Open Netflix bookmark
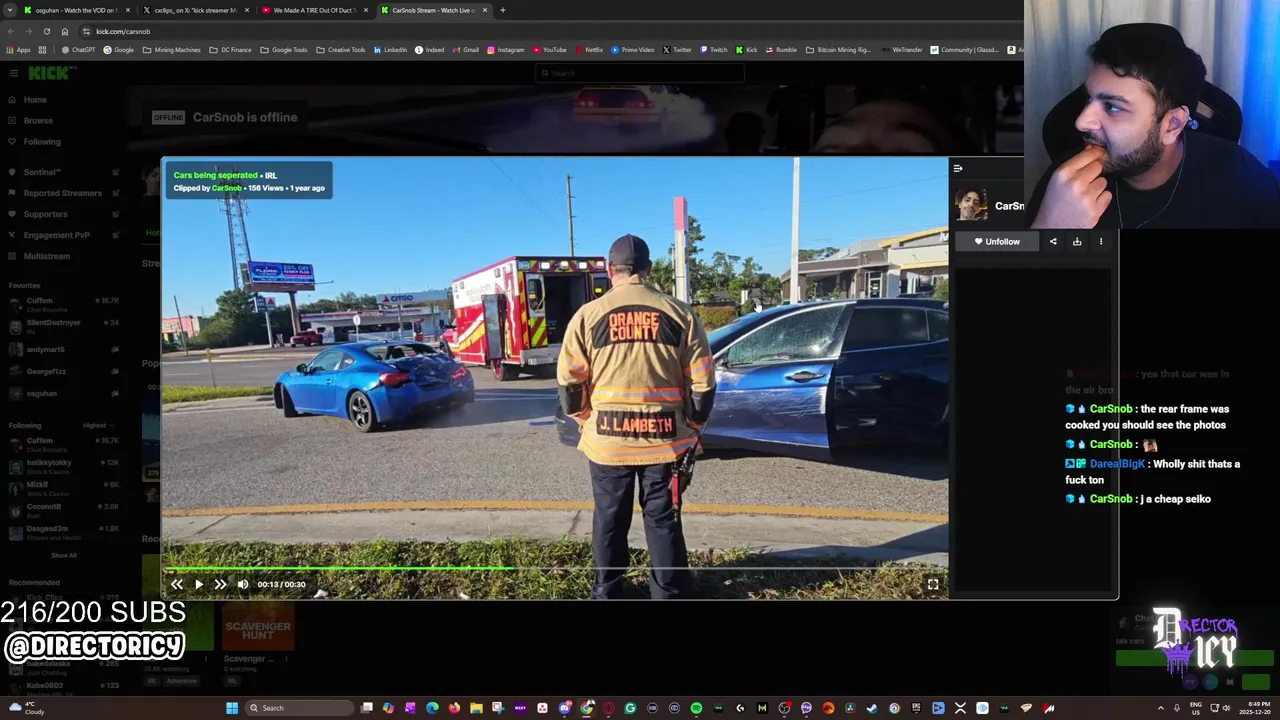The image size is (1280, 720). point(588,50)
